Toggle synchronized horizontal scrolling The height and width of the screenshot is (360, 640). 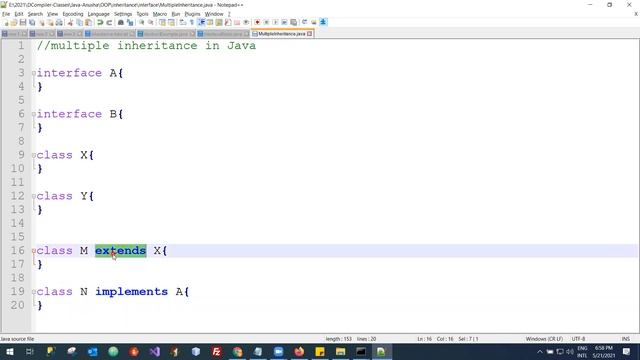coord(171,22)
